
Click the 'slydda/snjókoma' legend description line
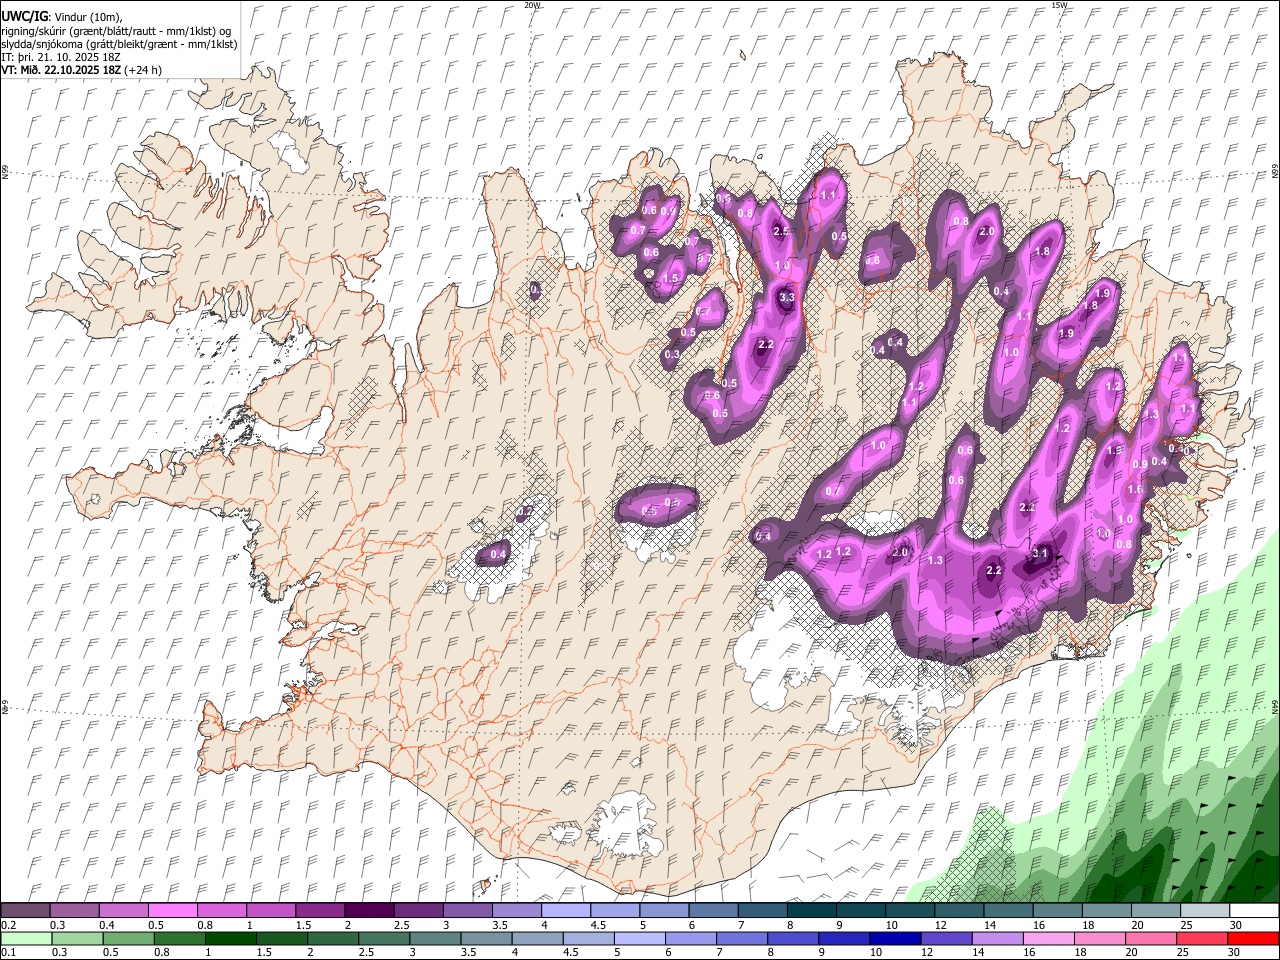pos(119,44)
